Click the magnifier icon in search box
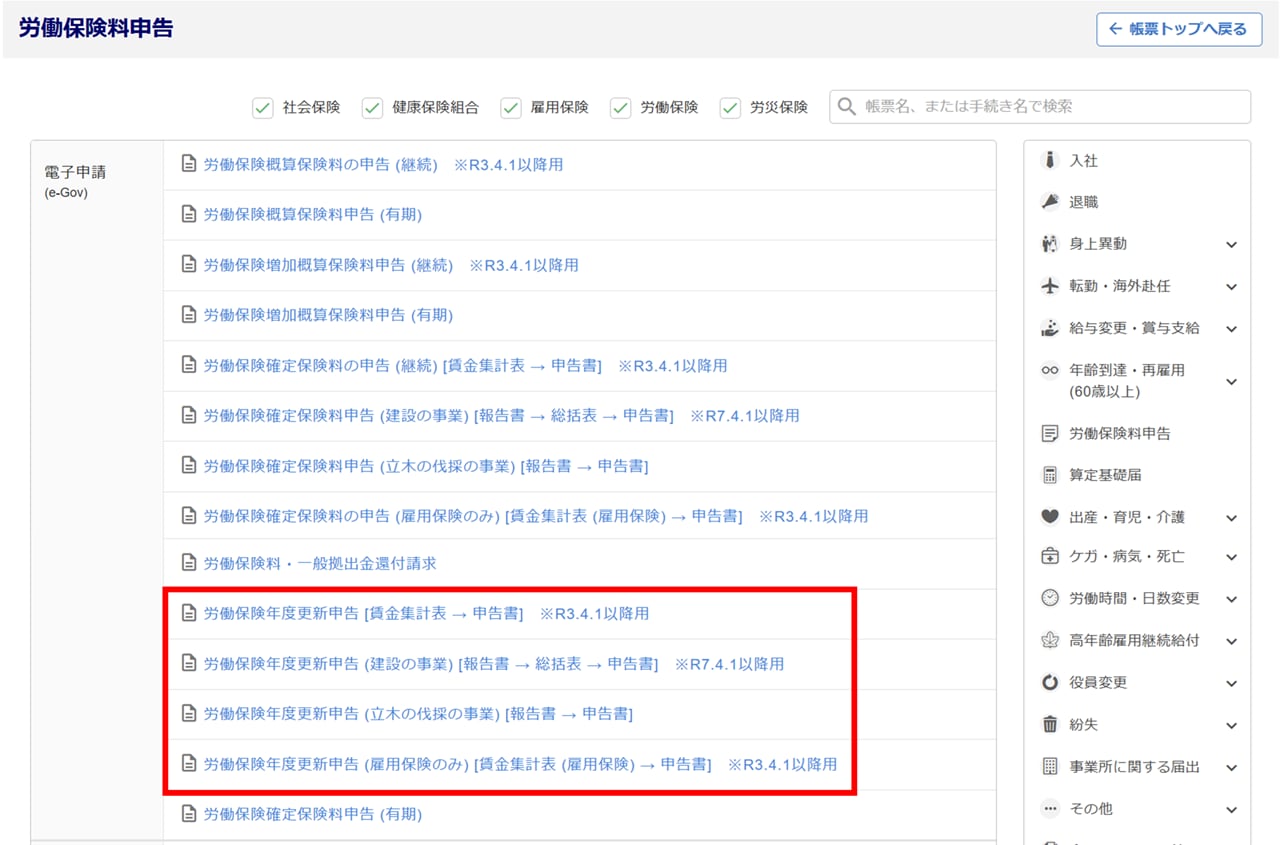 [847, 107]
